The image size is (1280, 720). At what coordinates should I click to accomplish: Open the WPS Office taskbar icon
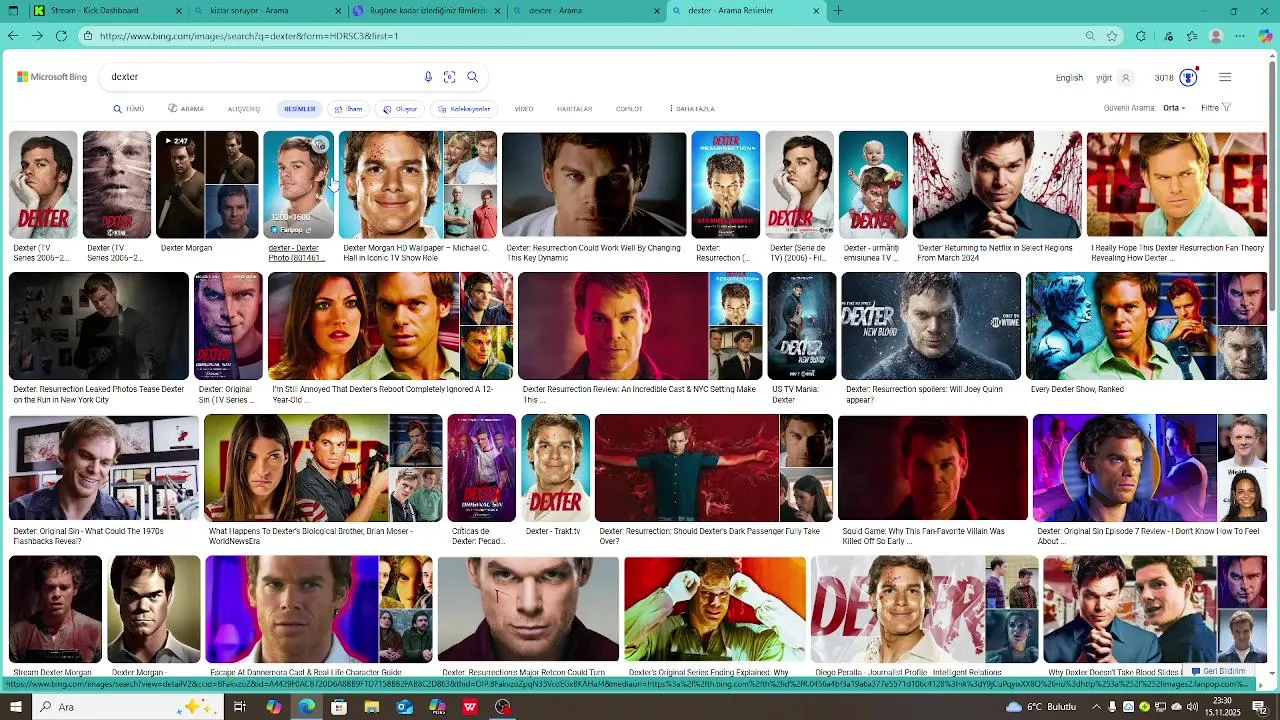pyautogui.click(x=470, y=707)
